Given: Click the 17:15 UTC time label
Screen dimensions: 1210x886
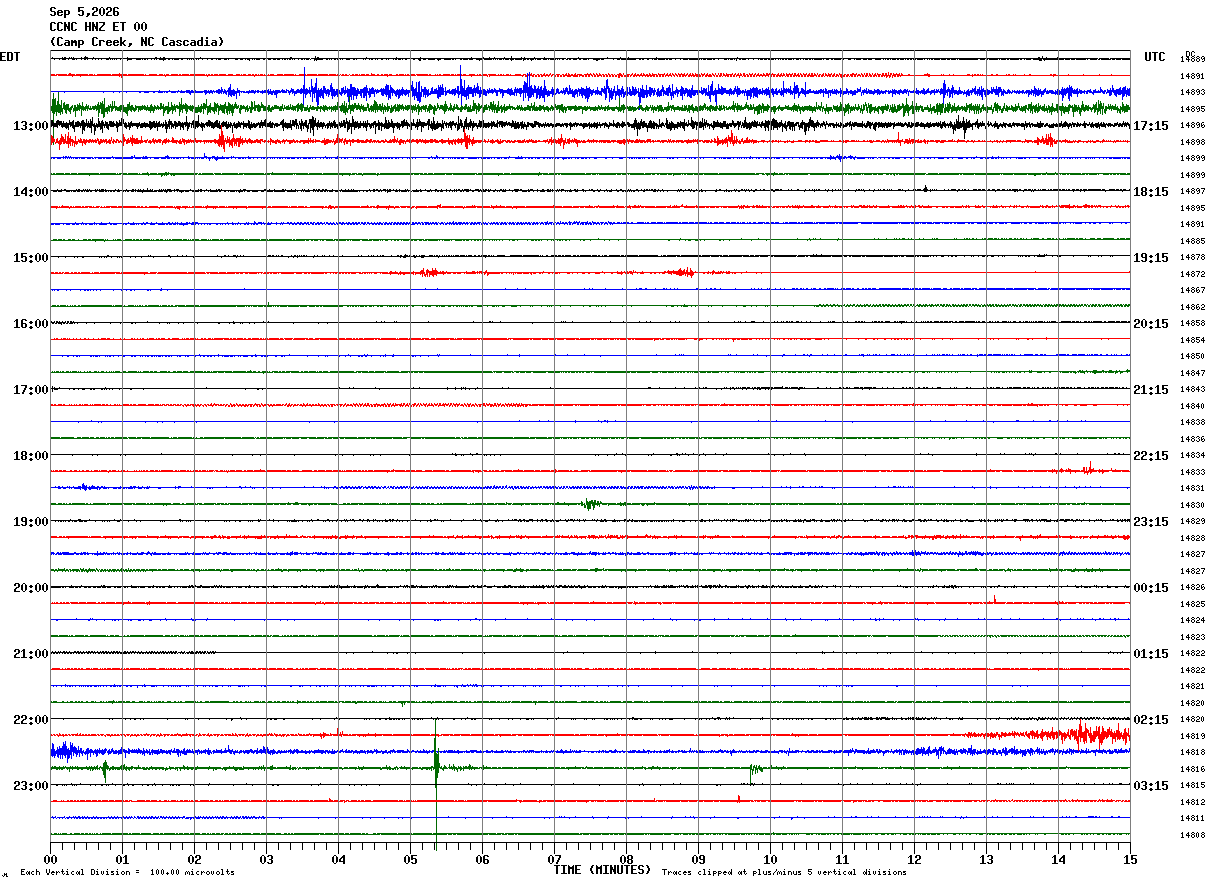Looking at the screenshot, I should 1152,126.
